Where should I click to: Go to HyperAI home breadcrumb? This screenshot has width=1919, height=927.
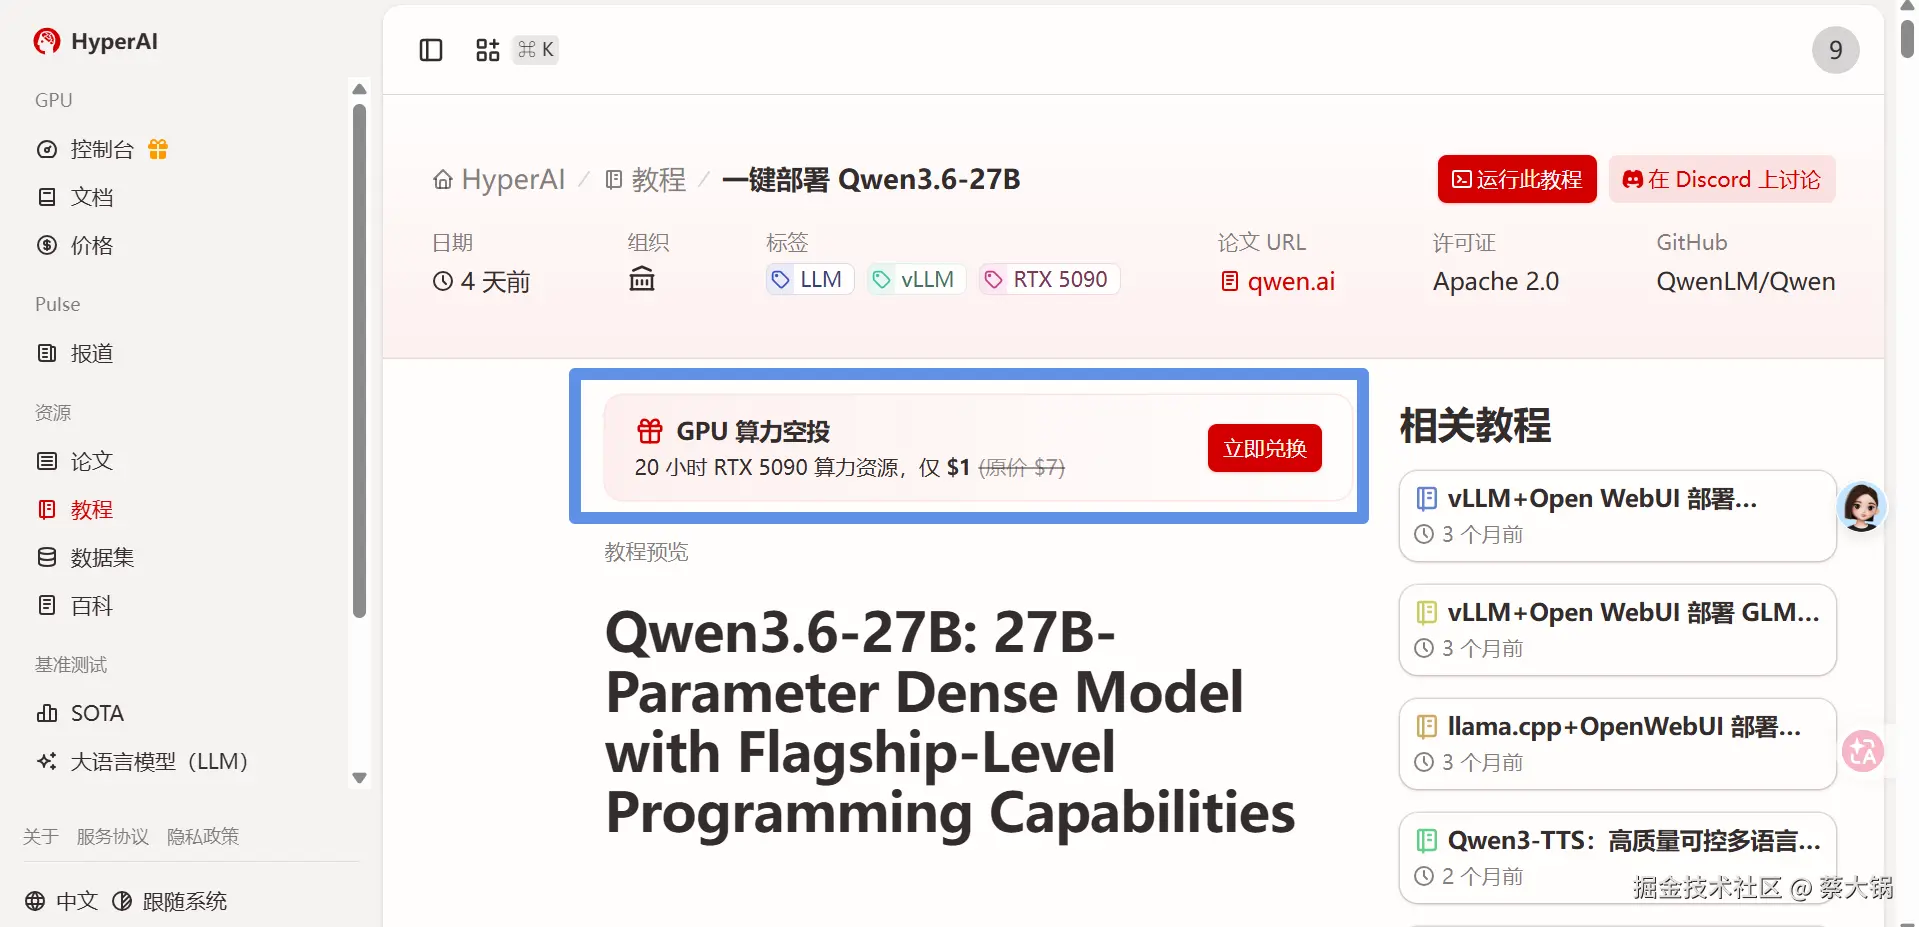(499, 180)
